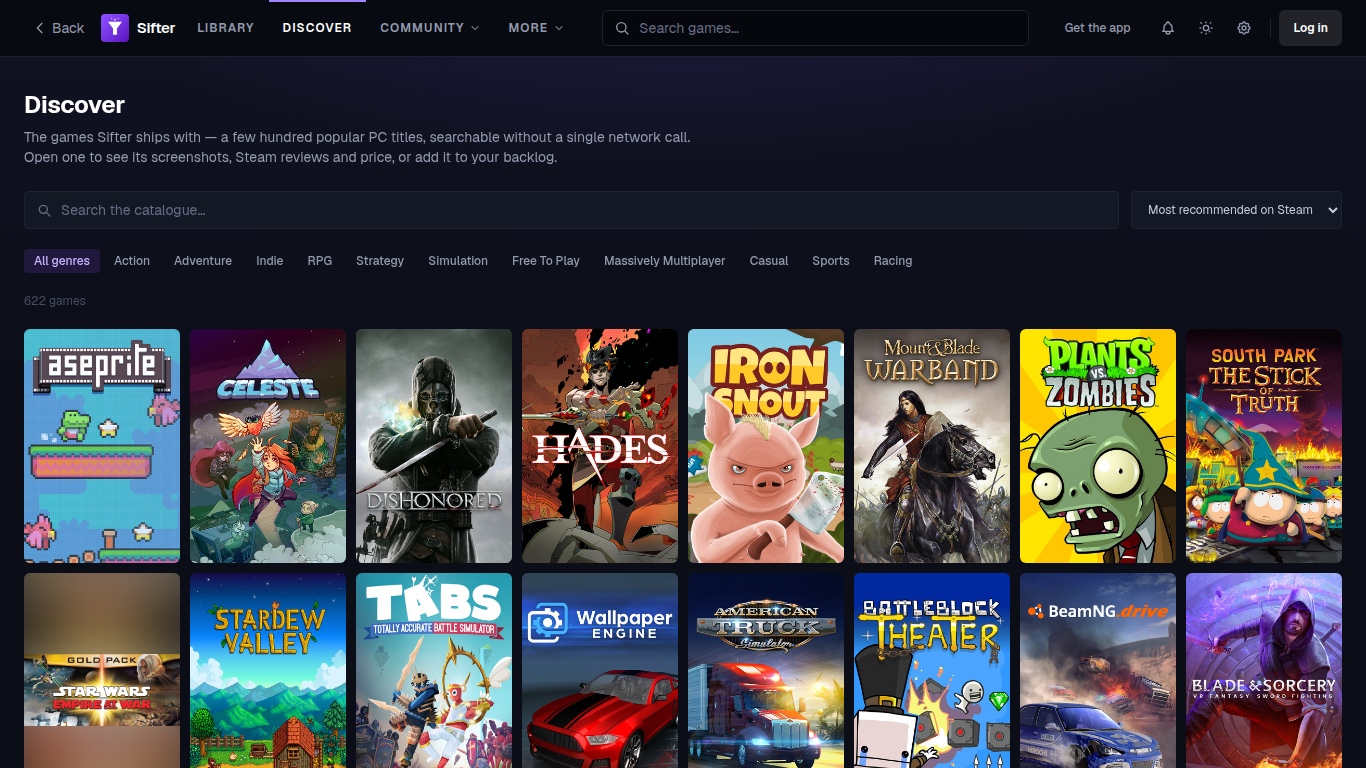The height and width of the screenshot is (768, 1366).
Task: Open settings via the gear icon
Action: point(1244,28)
